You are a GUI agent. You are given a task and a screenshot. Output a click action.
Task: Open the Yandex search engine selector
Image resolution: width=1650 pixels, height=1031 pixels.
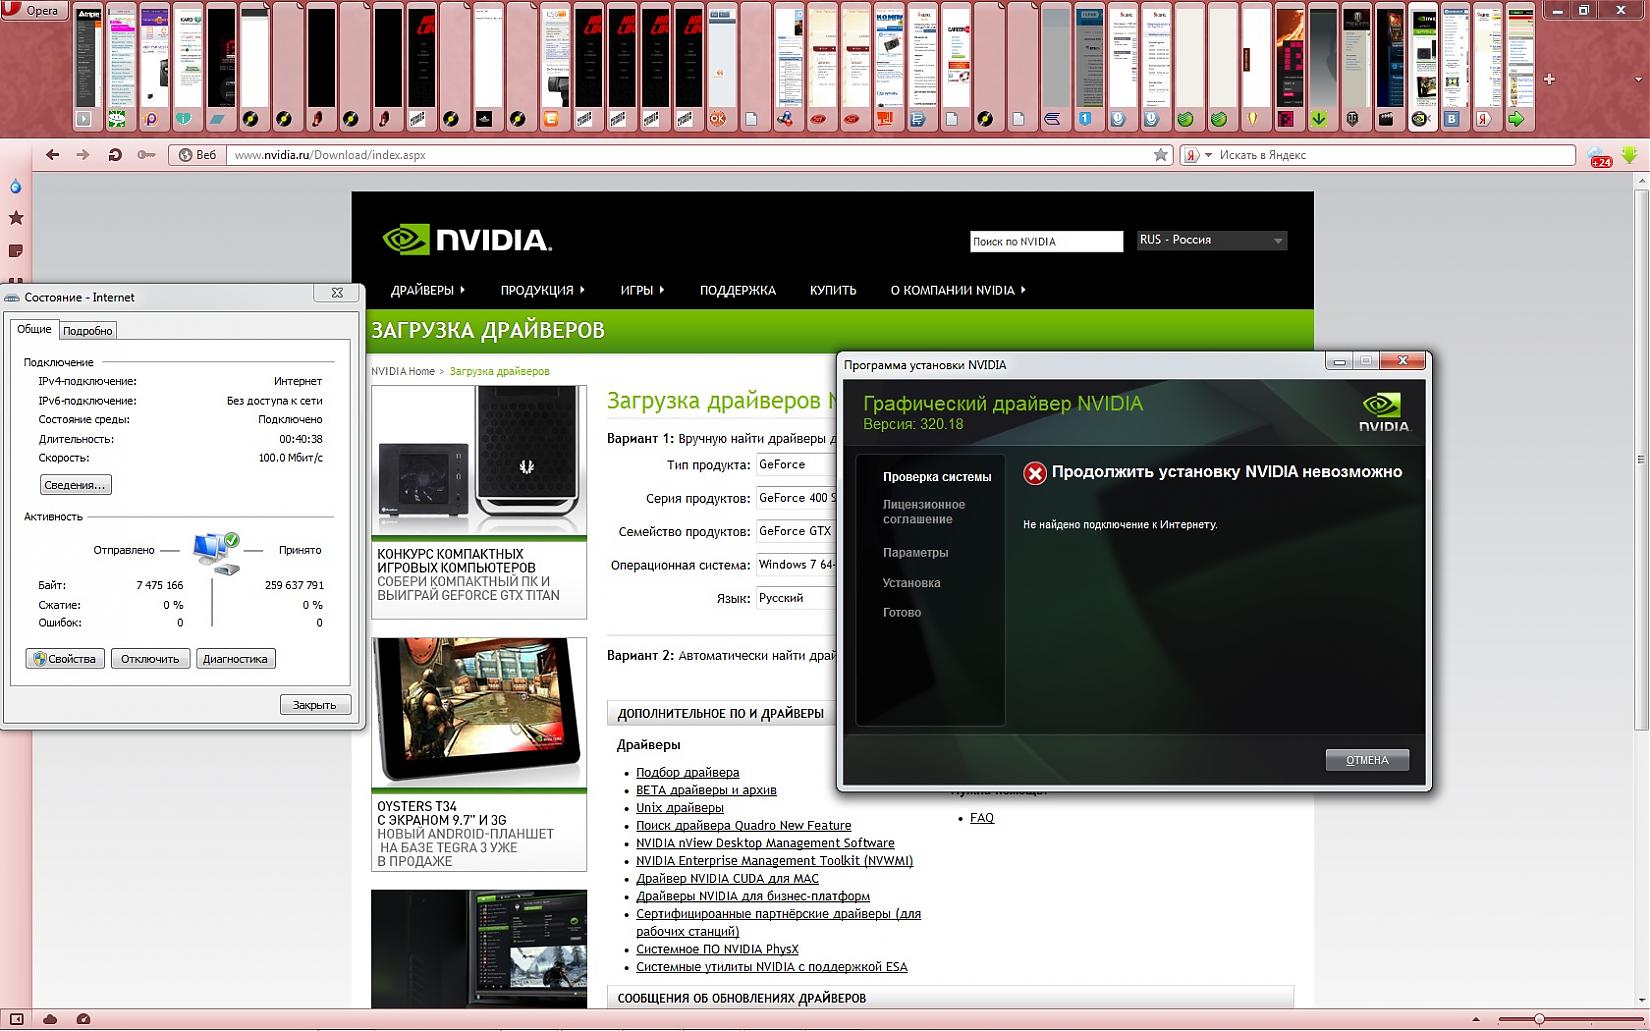tap(1197, 155)
